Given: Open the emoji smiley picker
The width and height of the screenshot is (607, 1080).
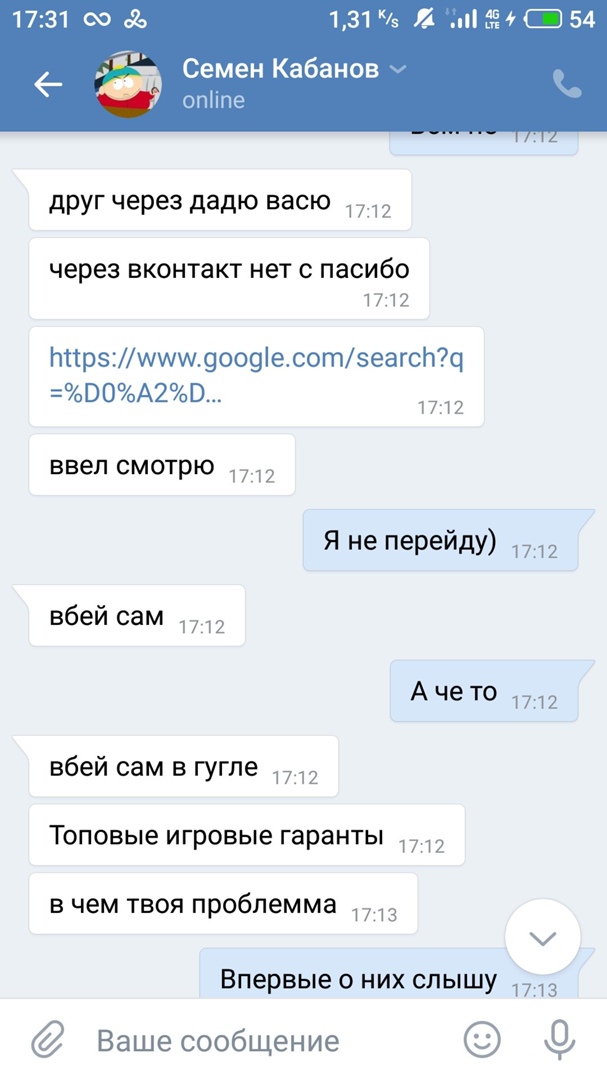Looking at the screenshot, I should [483, 1040].
